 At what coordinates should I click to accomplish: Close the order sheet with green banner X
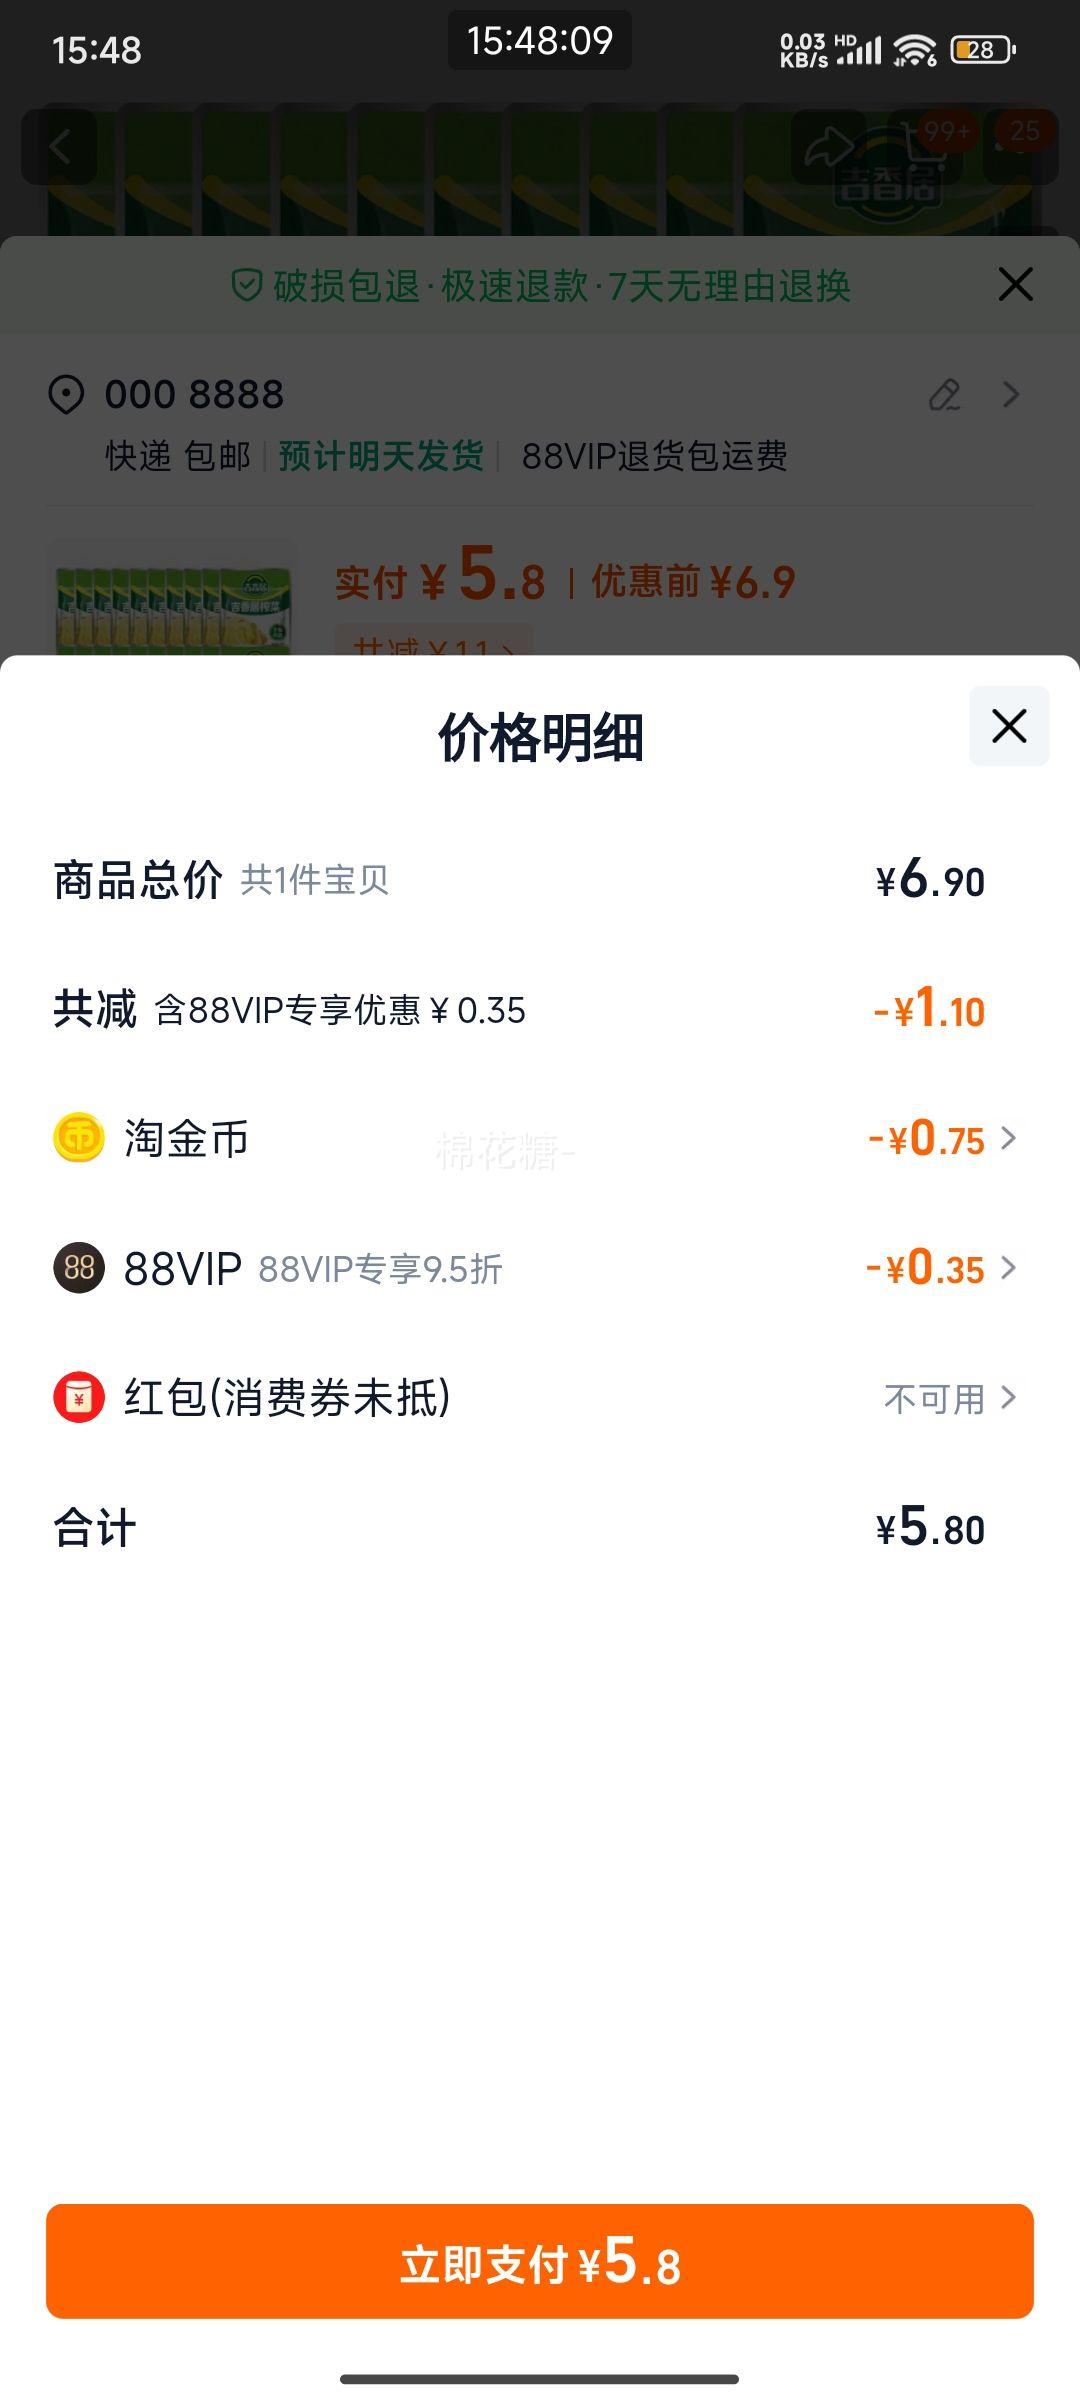tap(1016, 285)
